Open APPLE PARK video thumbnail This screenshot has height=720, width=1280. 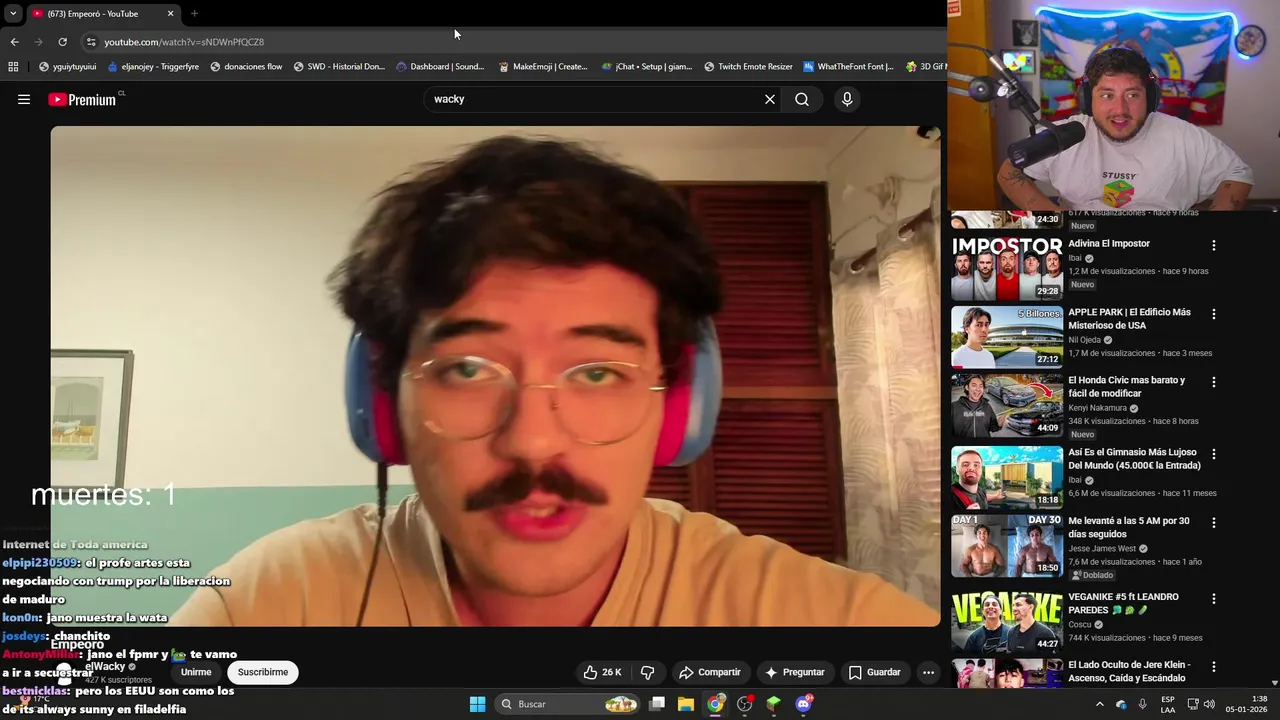(x=1006, y=336)
